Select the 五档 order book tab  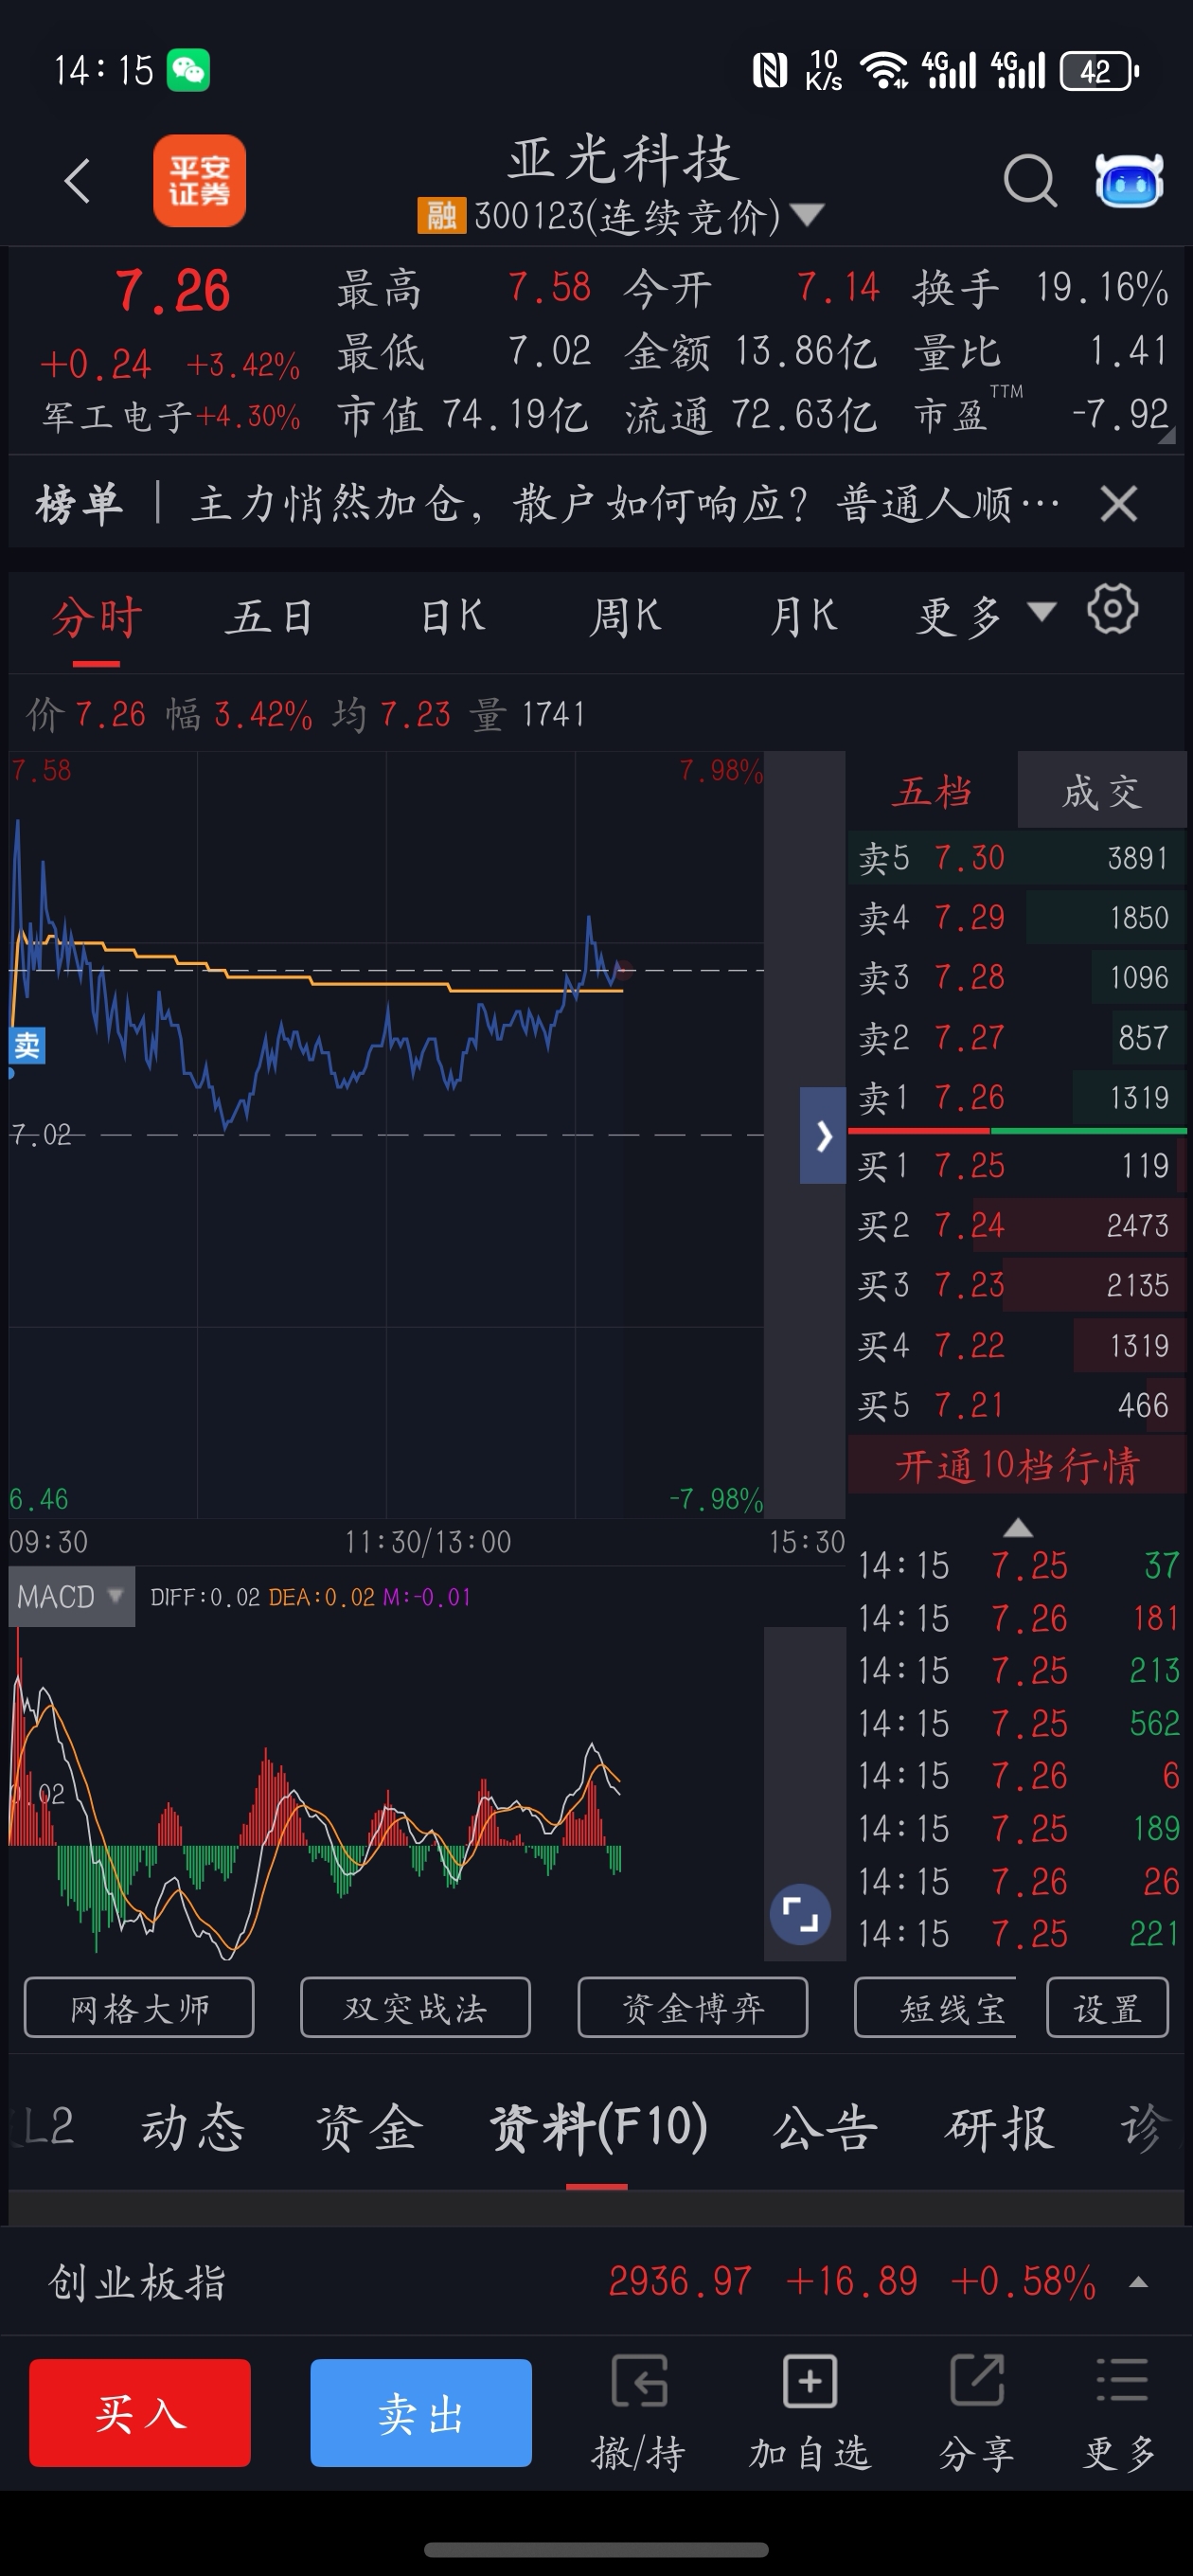click(932, 791)
